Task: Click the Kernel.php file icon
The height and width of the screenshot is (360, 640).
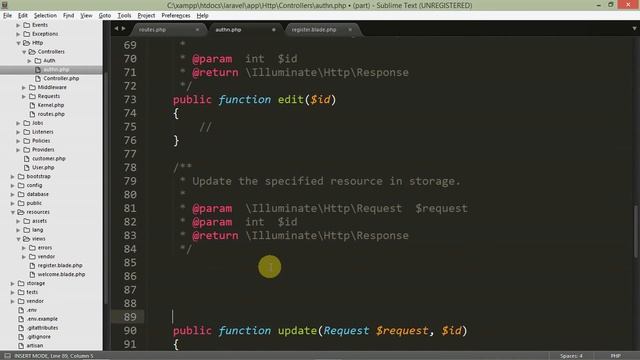Action: click(x=32, y=105)
